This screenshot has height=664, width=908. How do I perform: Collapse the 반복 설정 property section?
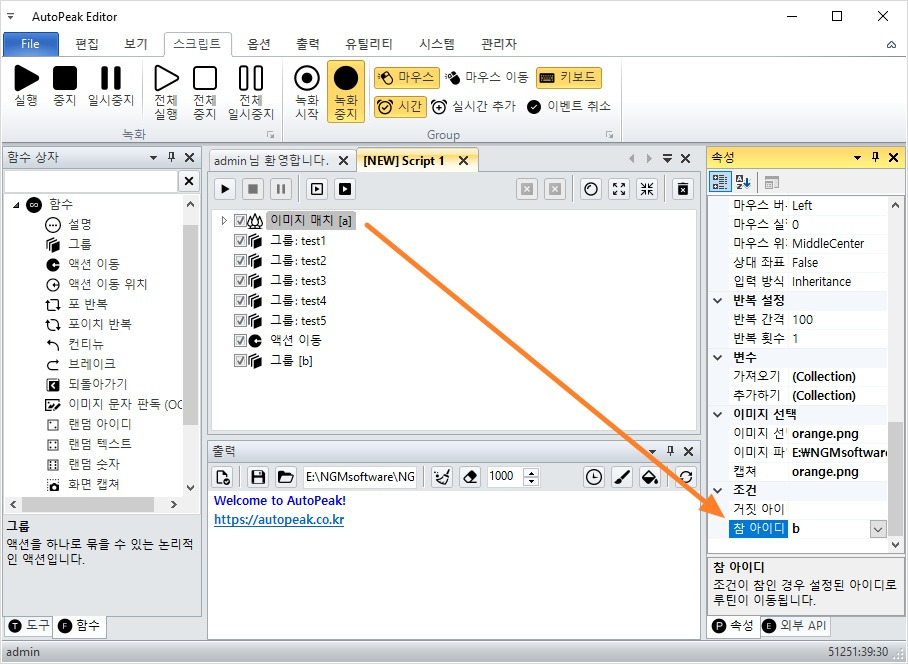pos(718,300)
